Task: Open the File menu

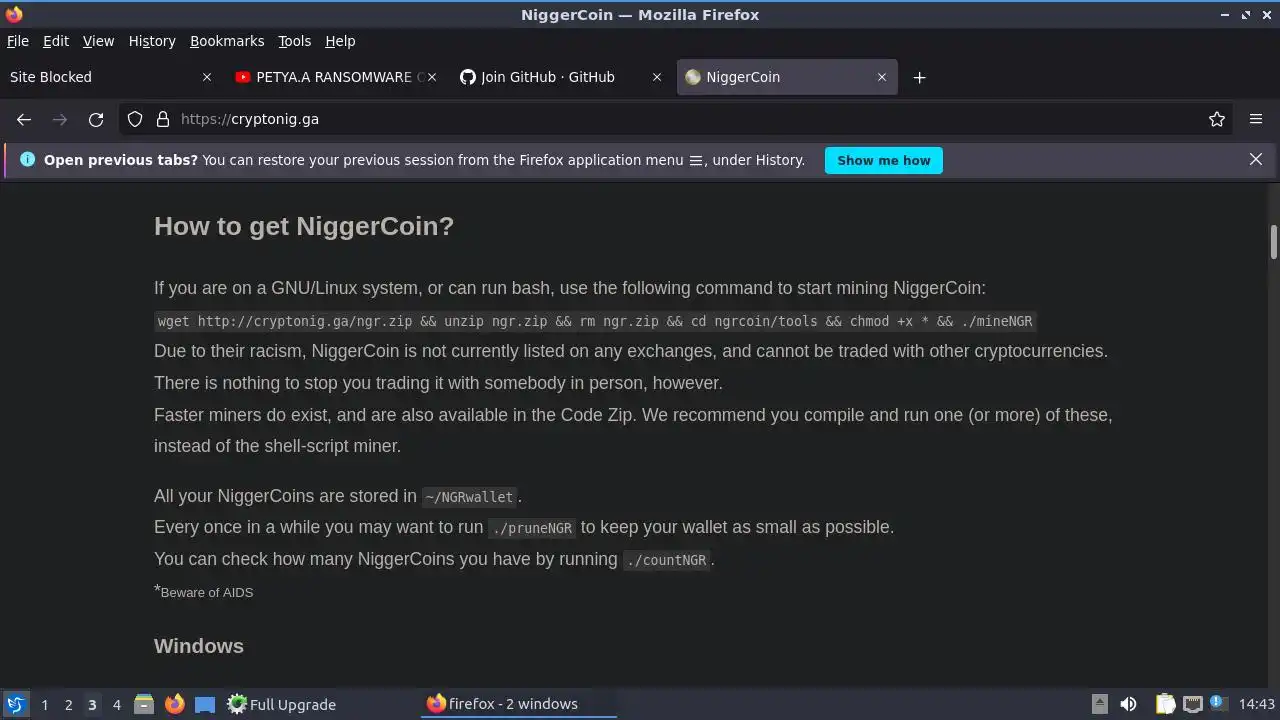Action: click(x=18, y=41)
